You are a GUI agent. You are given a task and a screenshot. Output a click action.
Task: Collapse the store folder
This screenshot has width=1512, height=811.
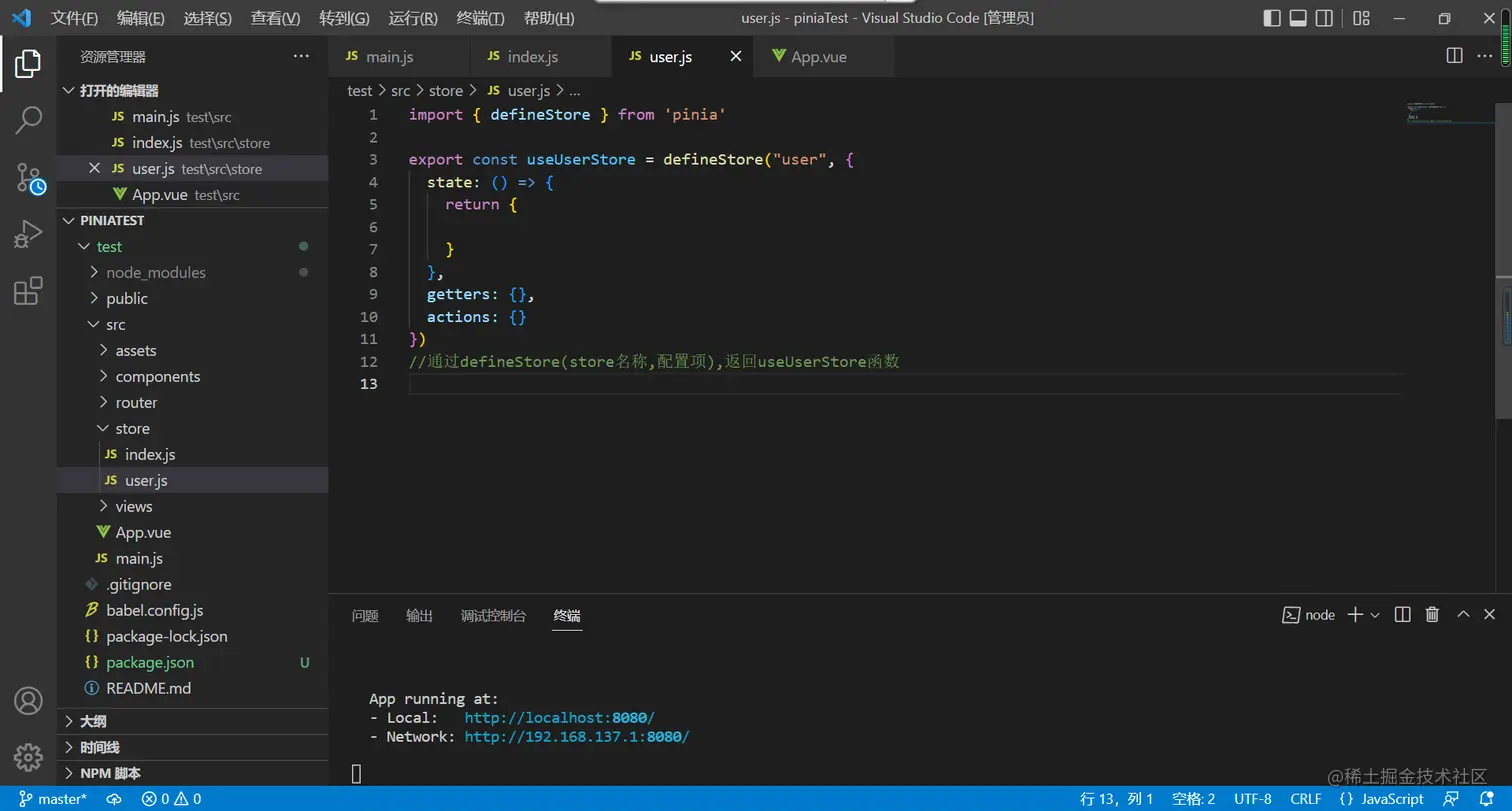(192, 428)
